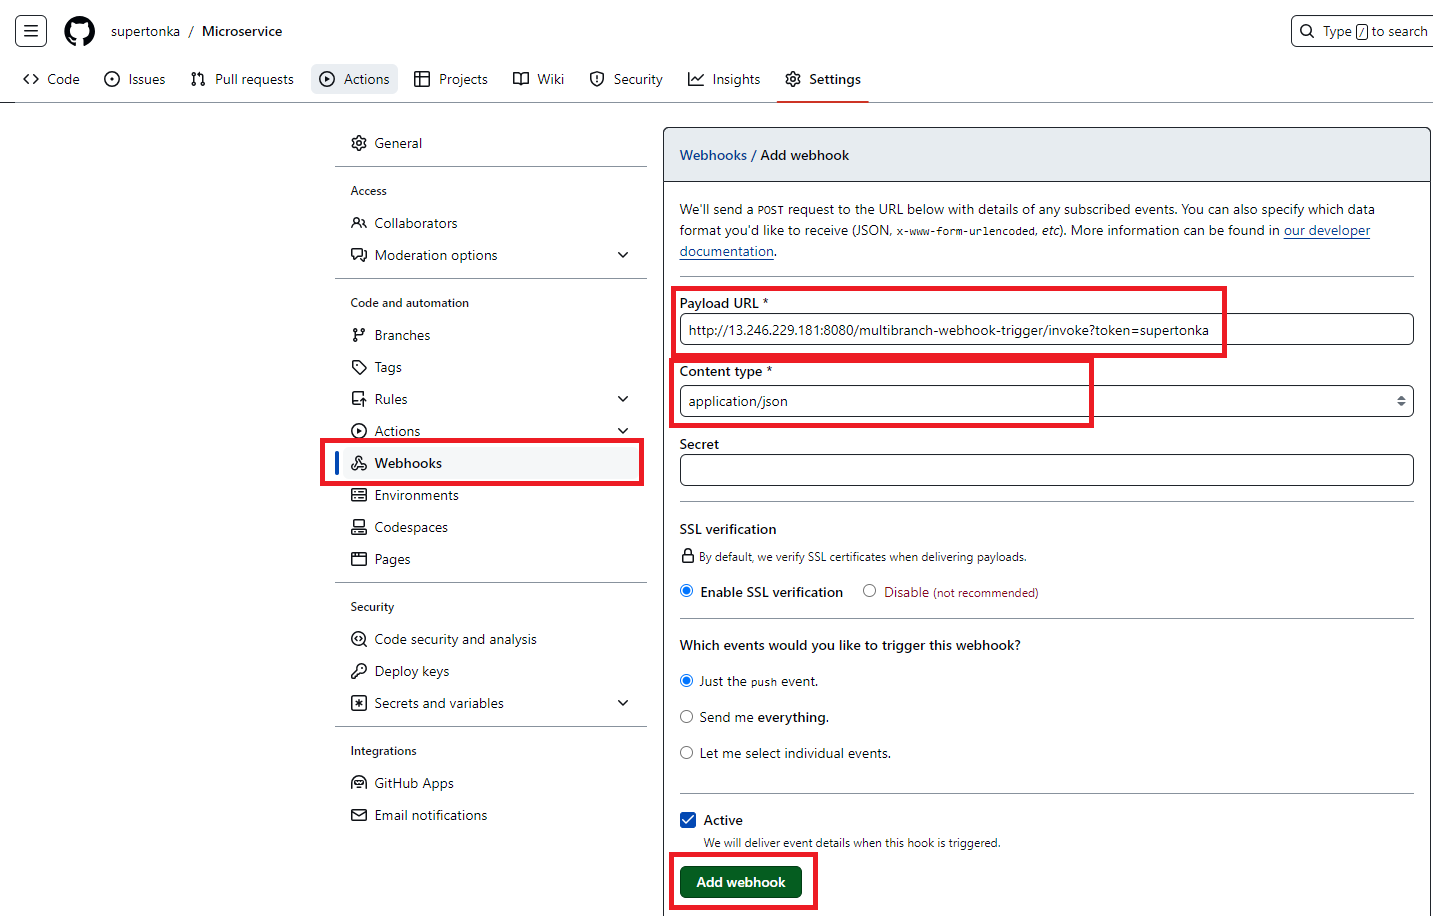Click the GitHub Octocat logo
The height and width of the screenshot is (916, 1433).
tap(80, 31)
